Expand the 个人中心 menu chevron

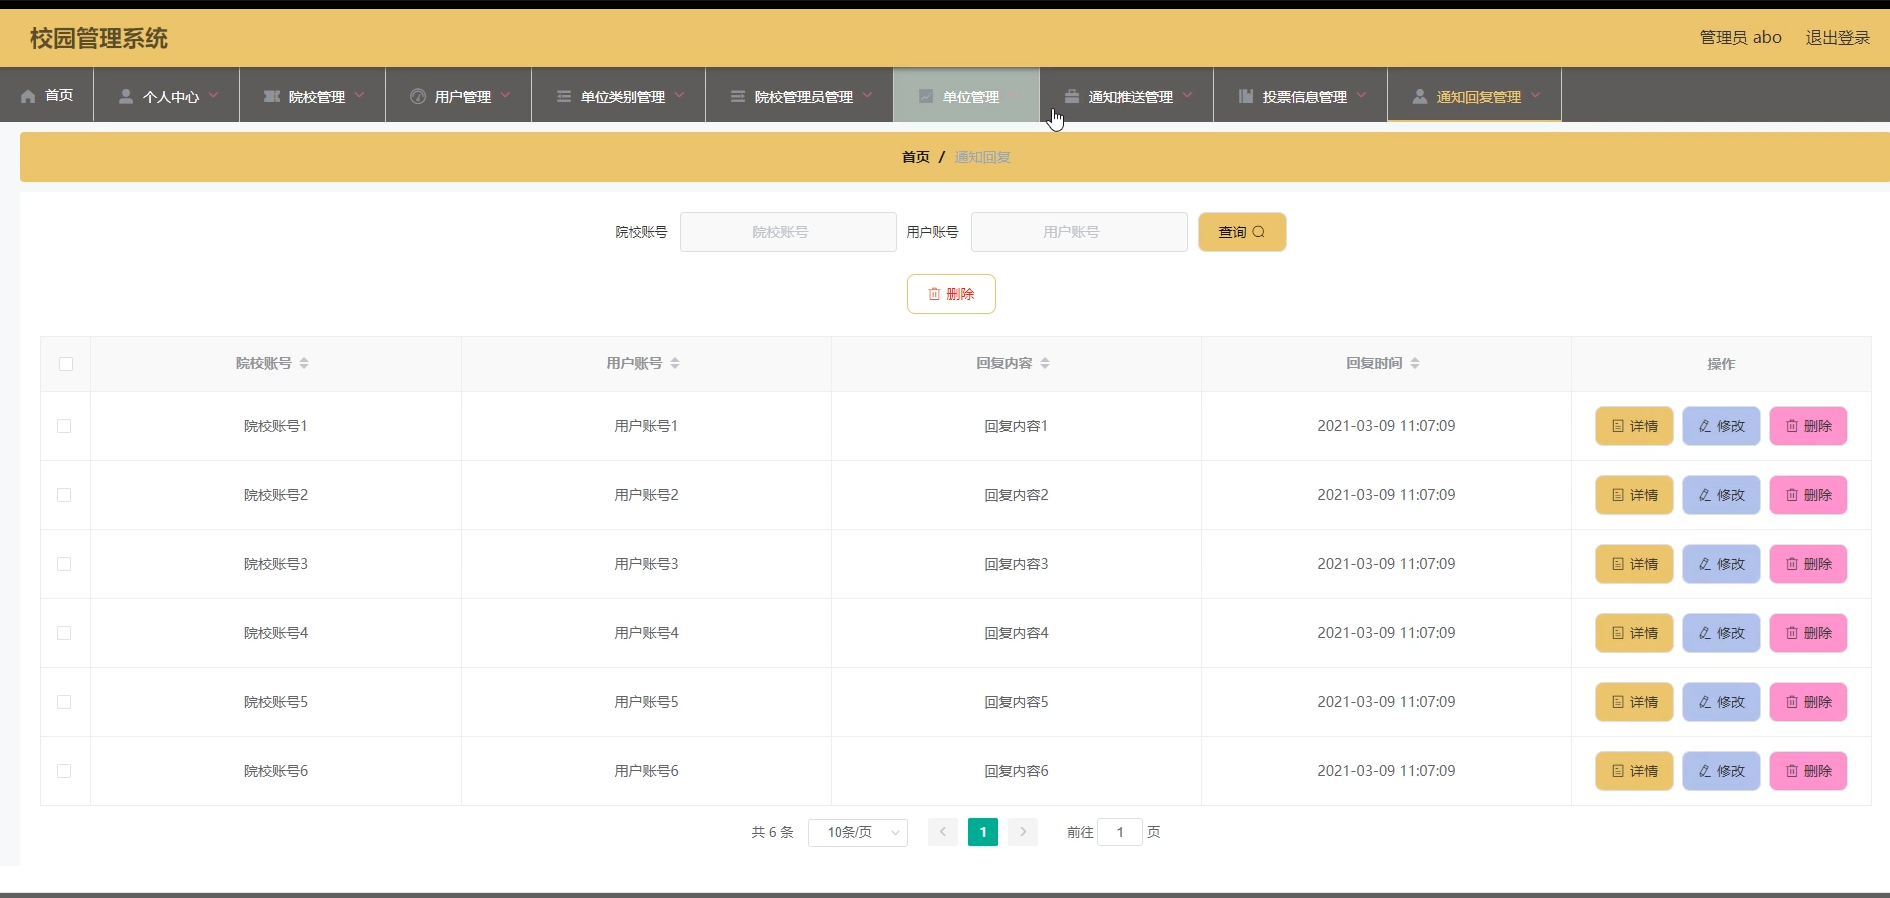[213, 95]
